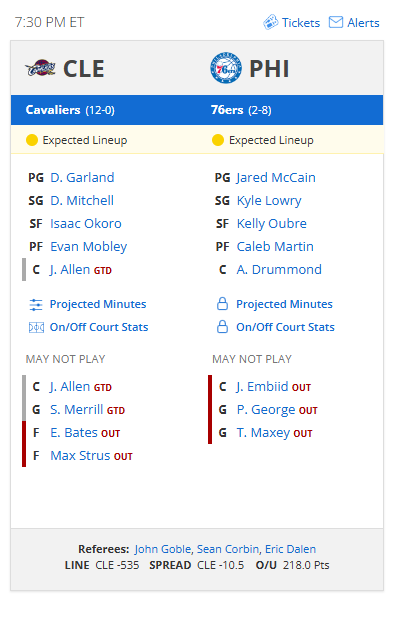Click the Cavaliers On/Off Court Stats court icon
The width and height of the screenshot is (405, 617).
(36, 327)
